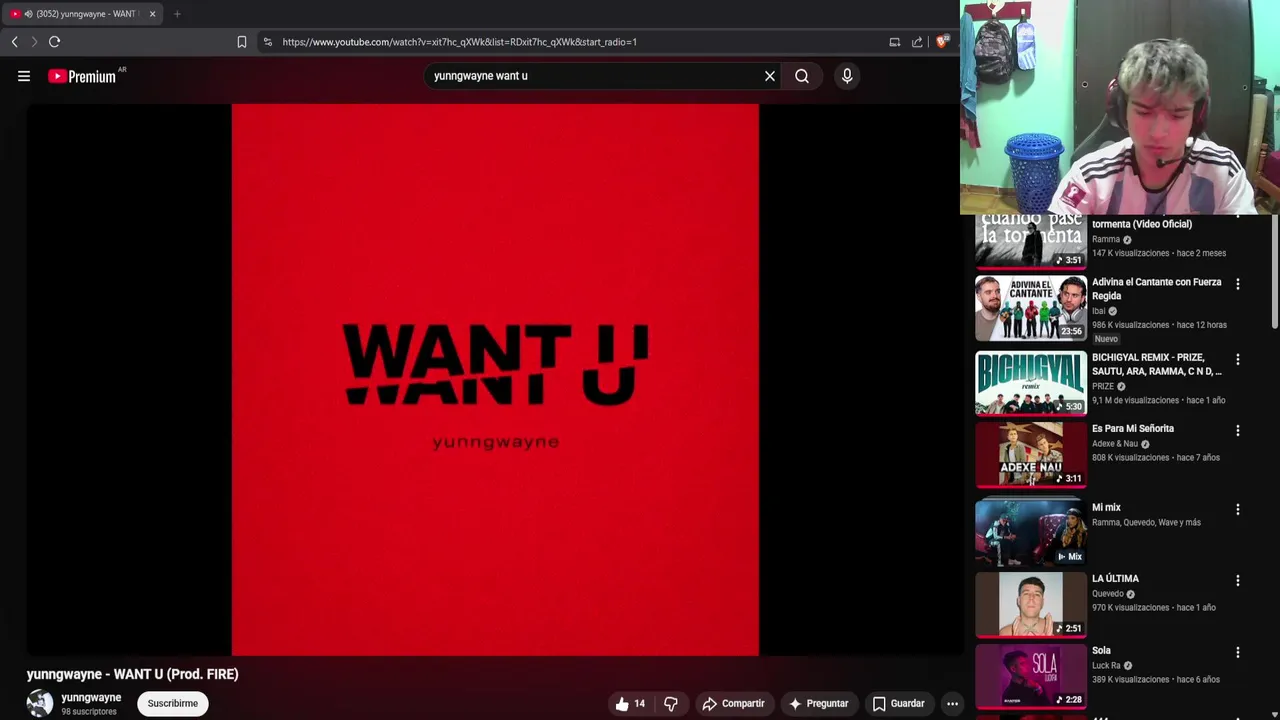
Task: Run search with the magnifier button
Action: point(802,76)
